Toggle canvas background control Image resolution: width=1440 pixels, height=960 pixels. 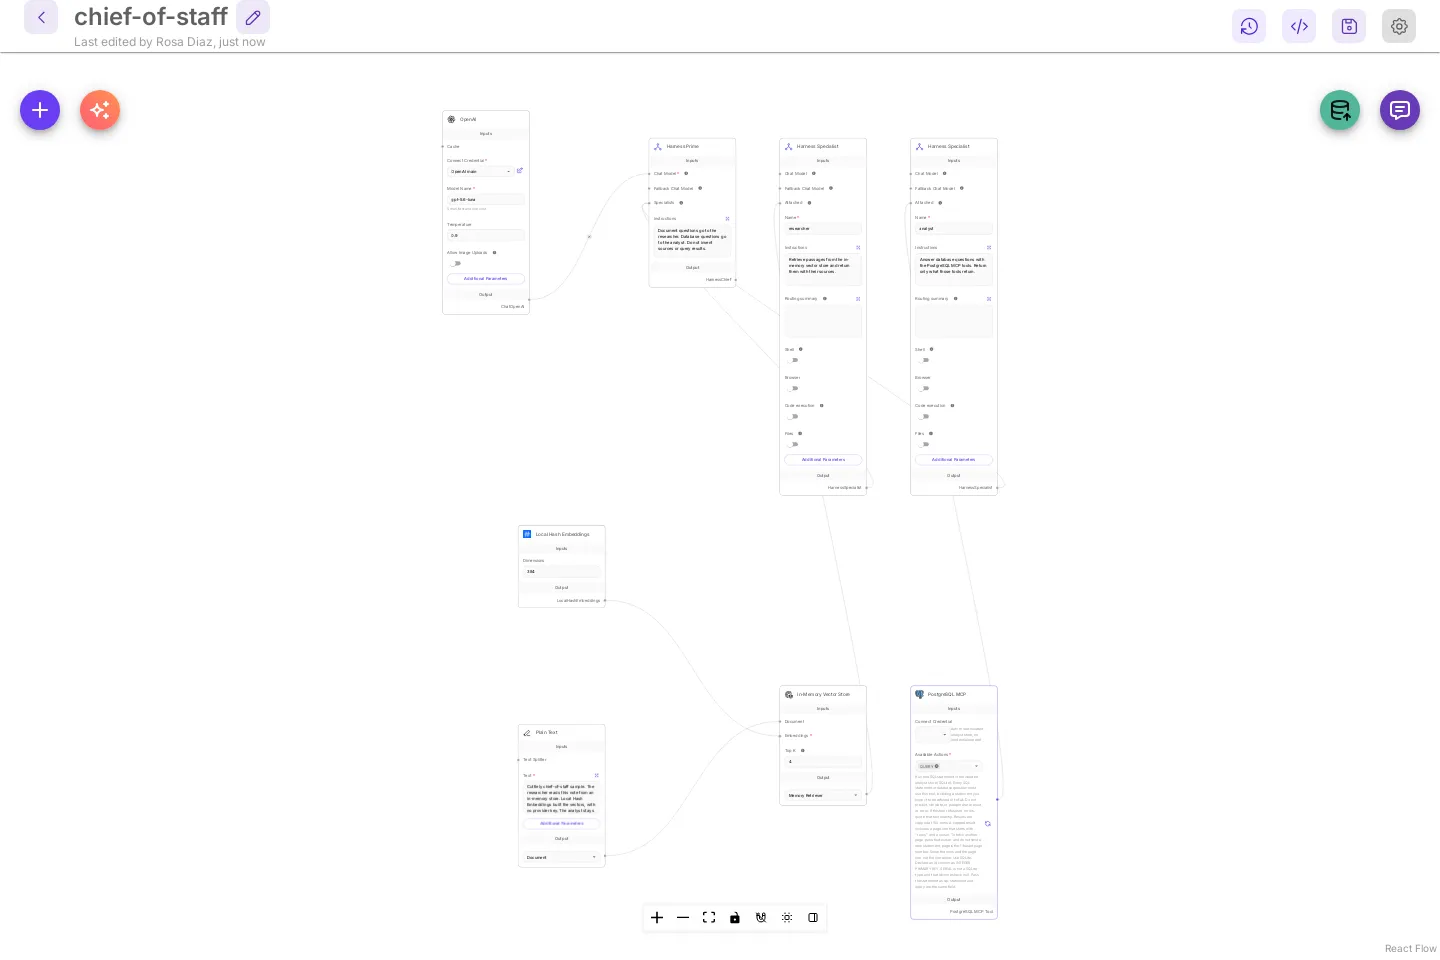787,917
